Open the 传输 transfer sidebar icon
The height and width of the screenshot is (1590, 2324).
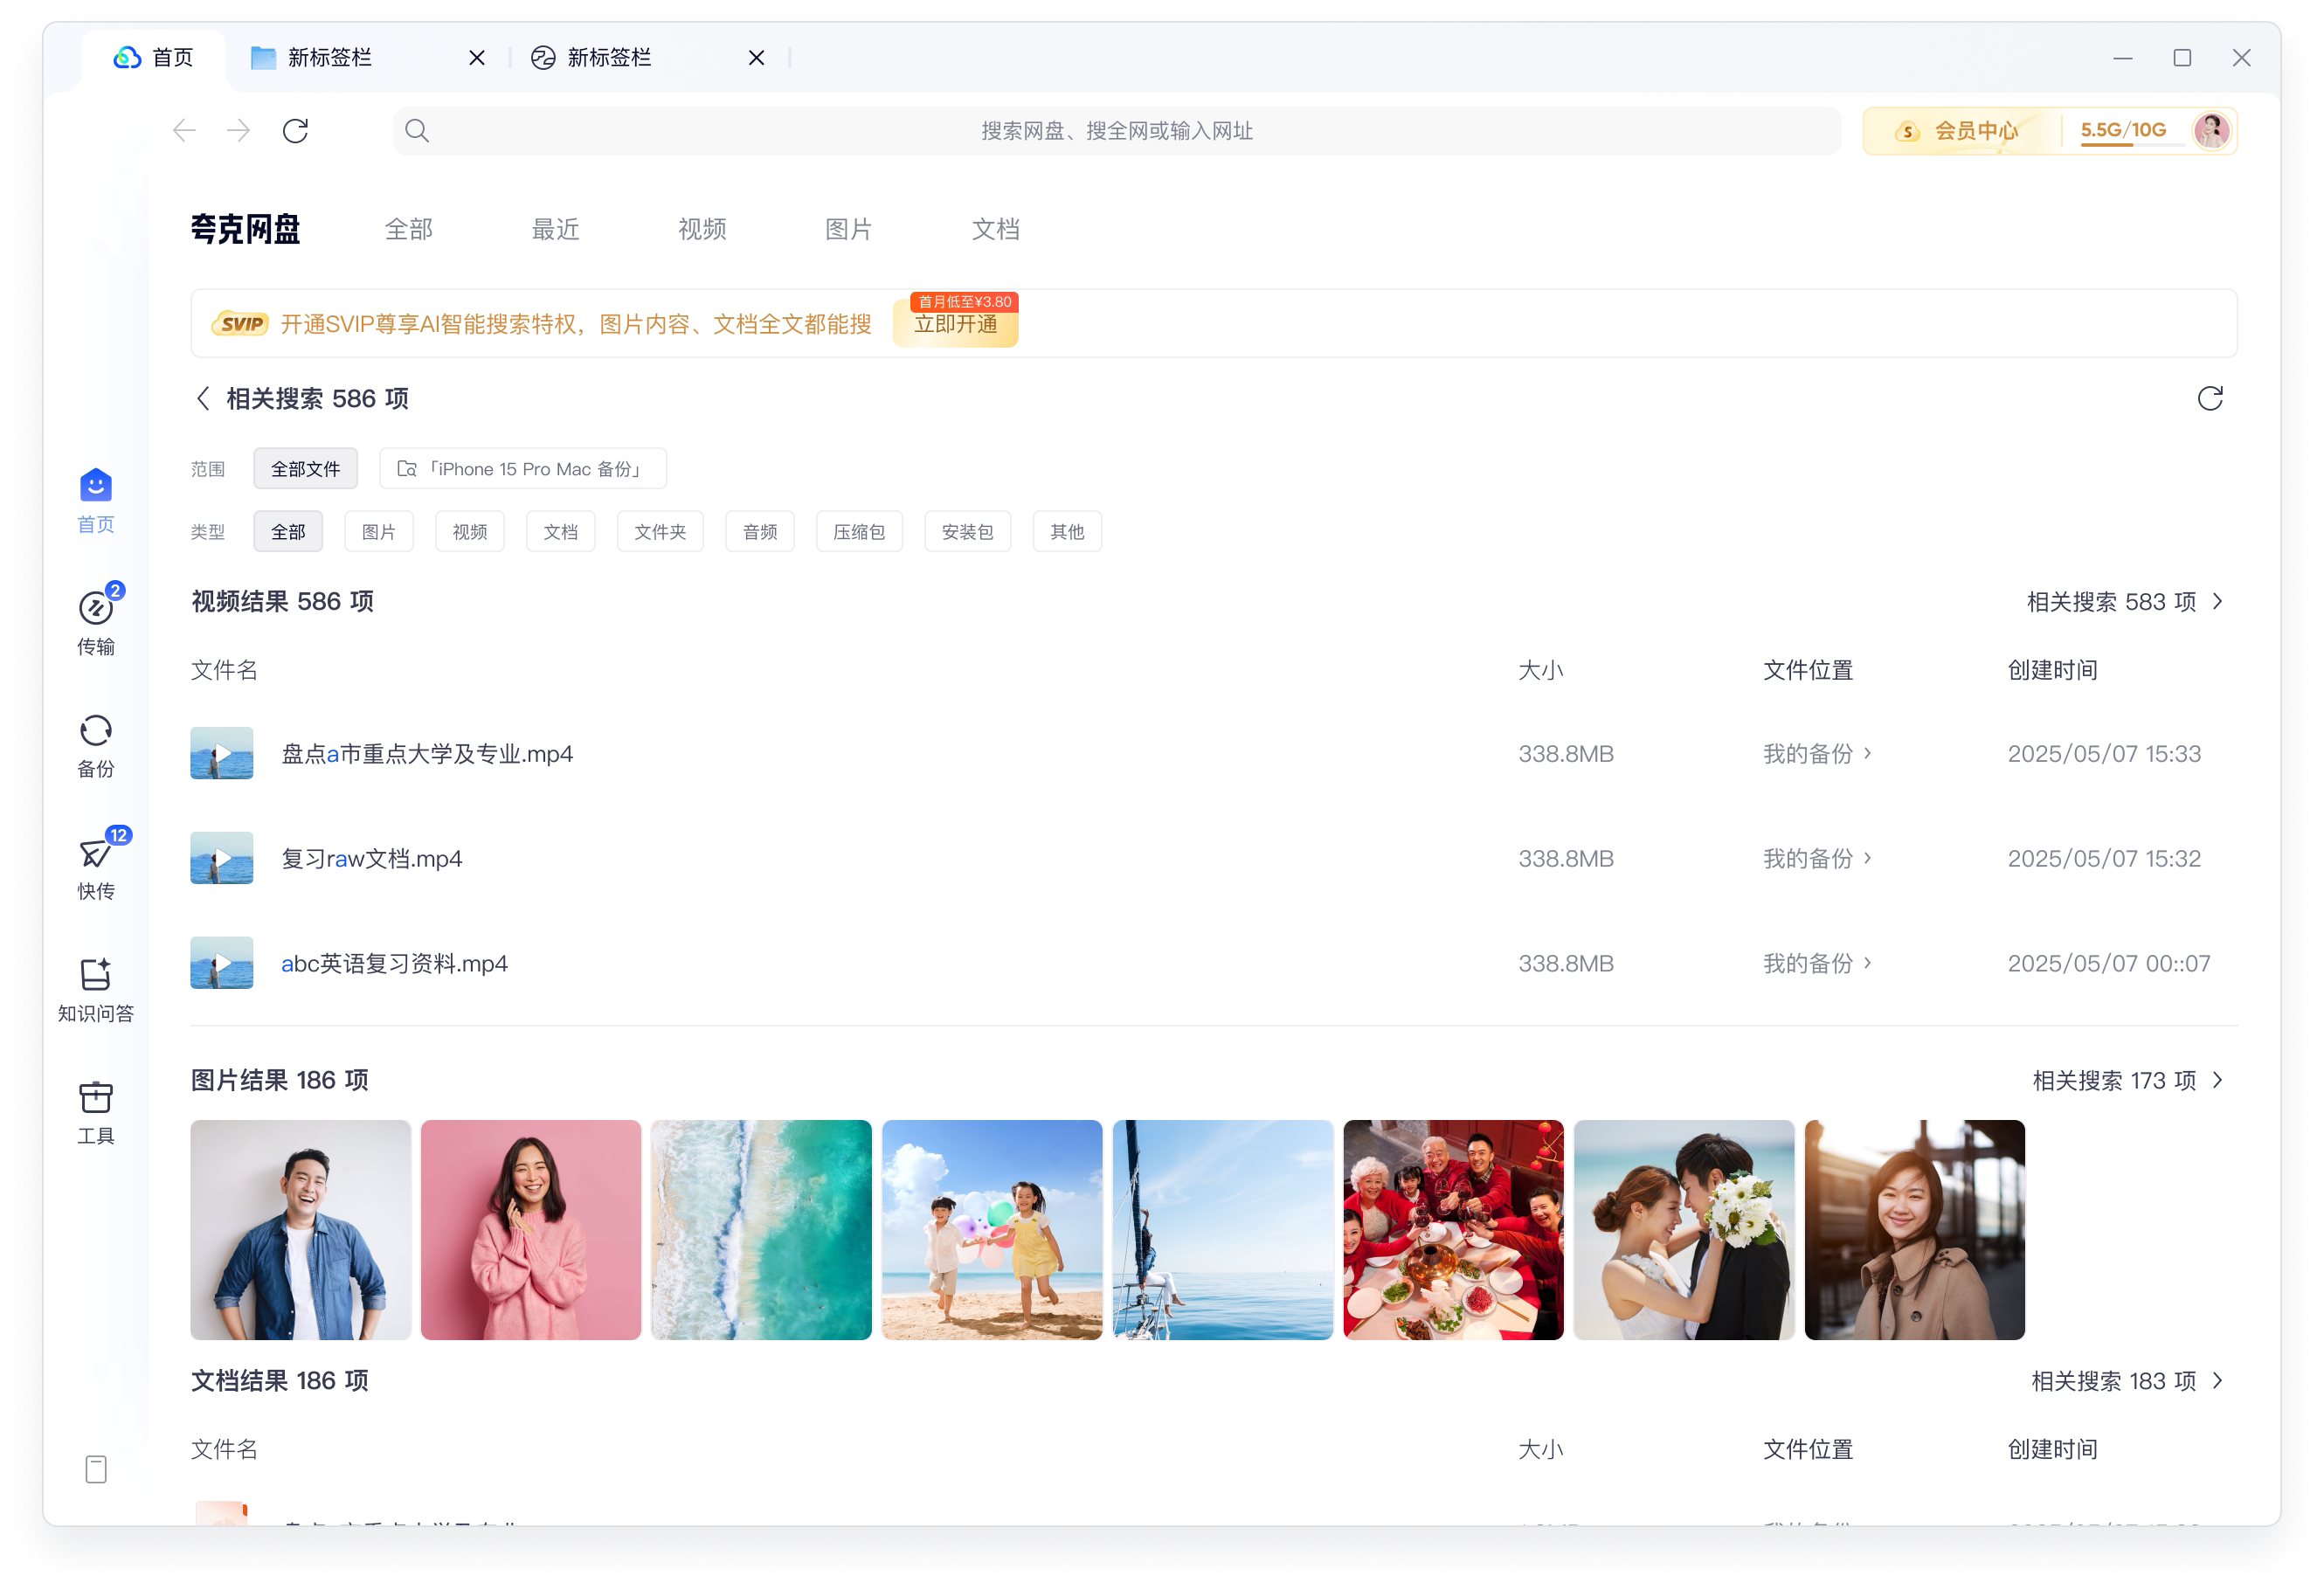pyautogui.click(x=96, y=621)
